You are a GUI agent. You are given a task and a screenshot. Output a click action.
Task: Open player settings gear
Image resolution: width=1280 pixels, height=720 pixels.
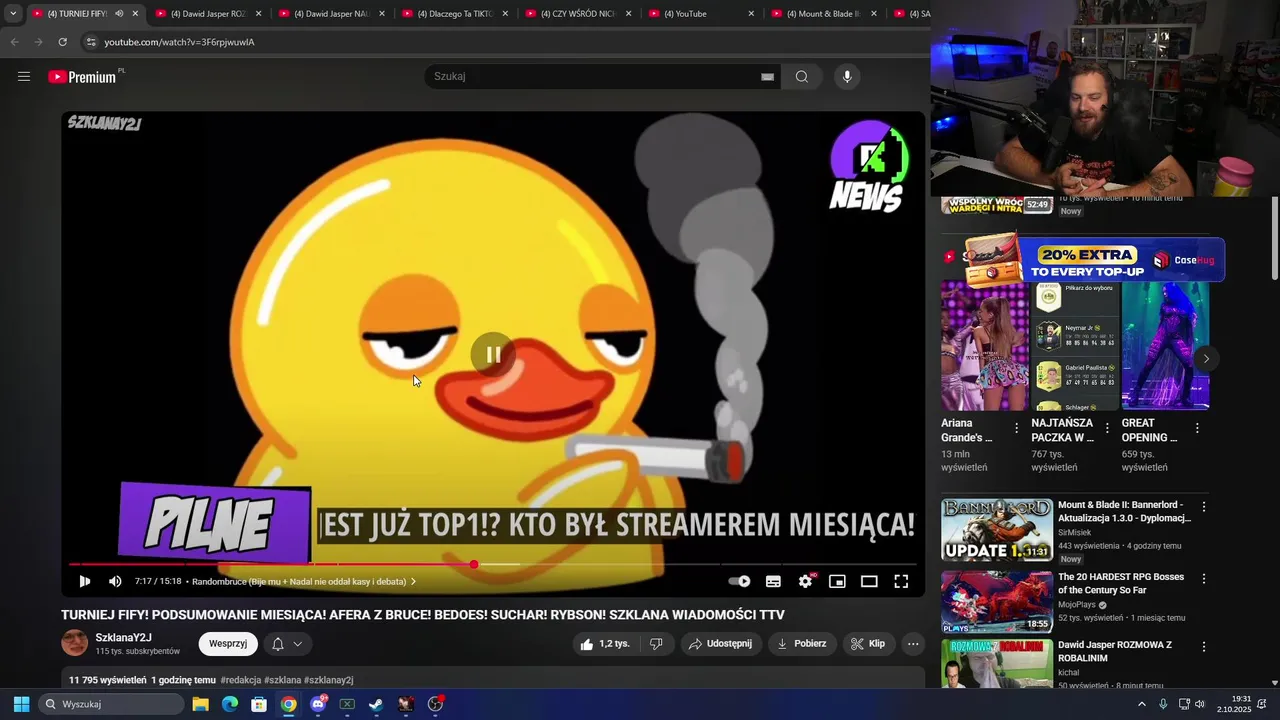point(806,581)
